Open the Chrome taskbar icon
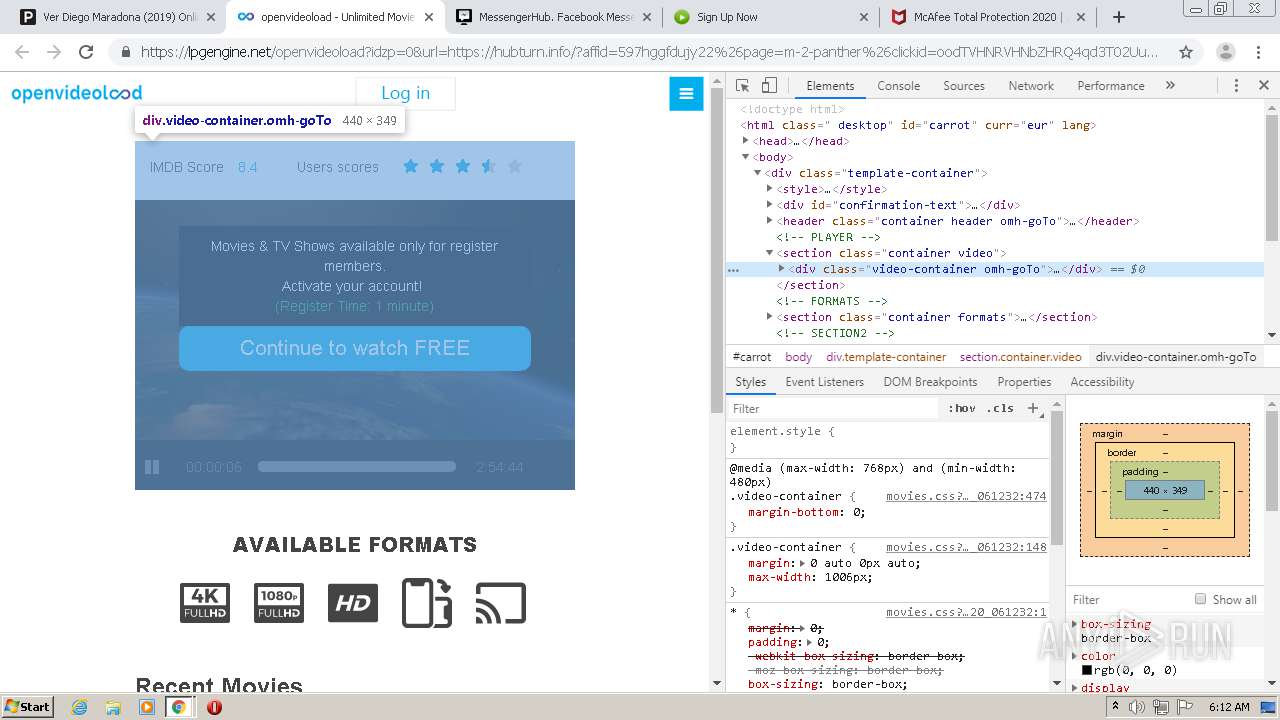The width and height of the screenshot is (1280, 720). 178,707
